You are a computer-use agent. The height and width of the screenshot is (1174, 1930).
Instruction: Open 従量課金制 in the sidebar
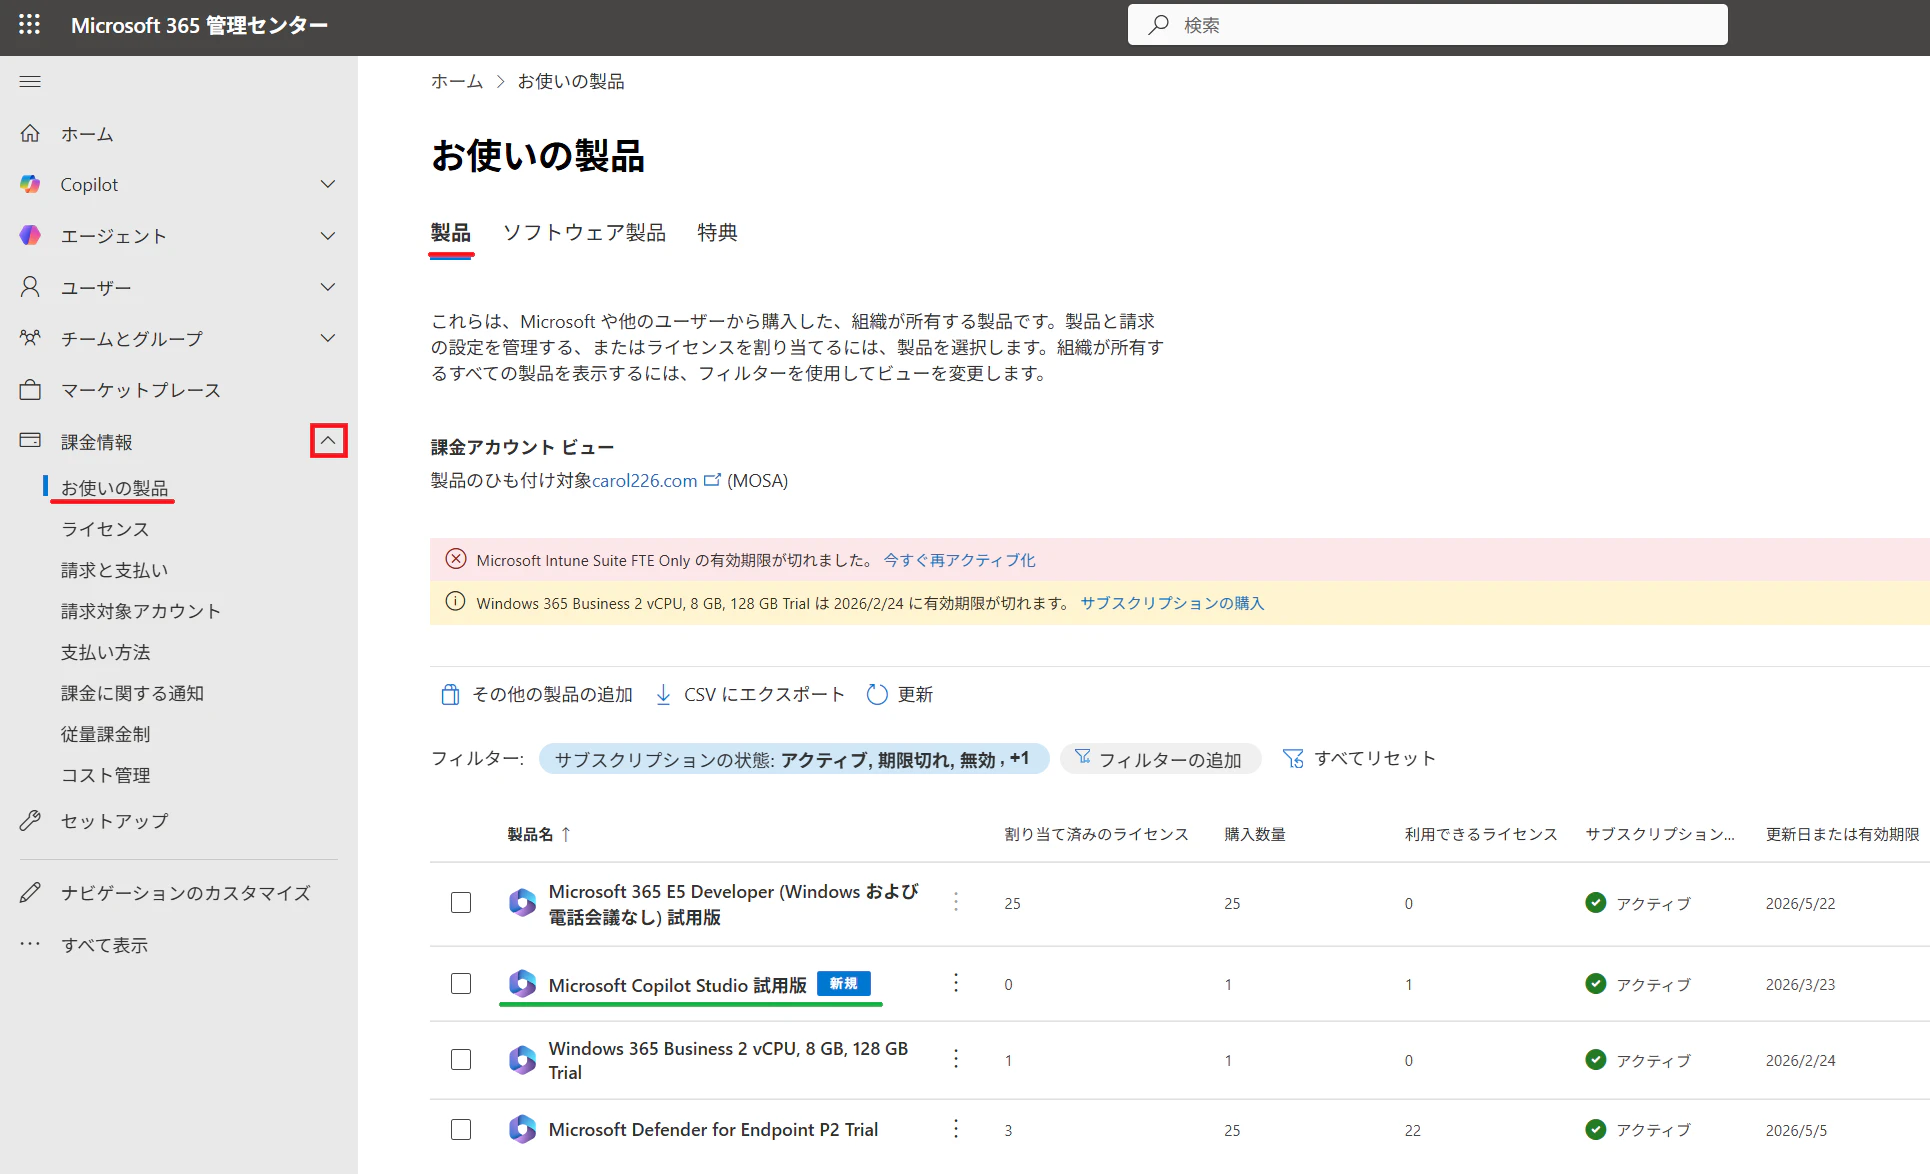click(x=106, y=734)
